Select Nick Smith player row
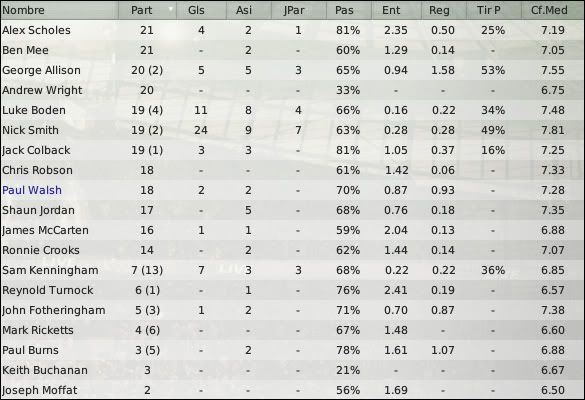This screenshot has width=585, height=400. coord(292,130)
